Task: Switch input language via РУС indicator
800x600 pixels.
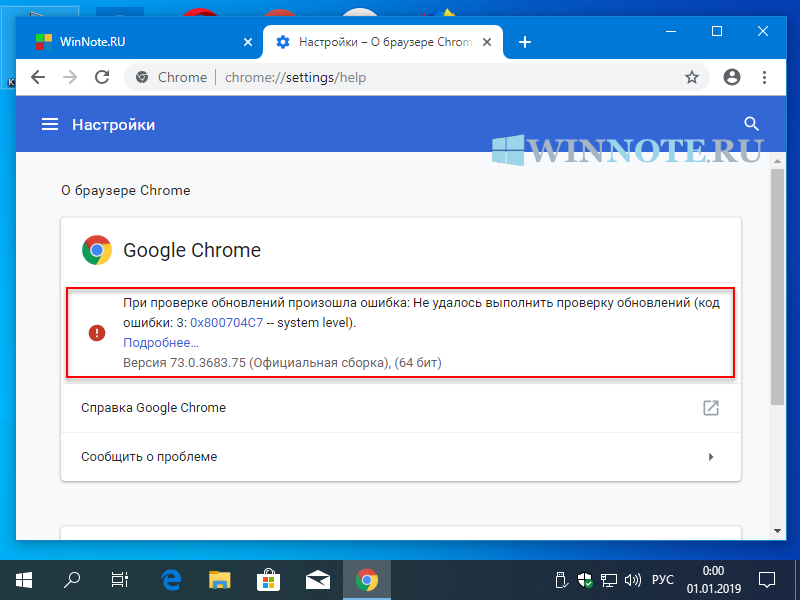Action: [x=663, y=580]
